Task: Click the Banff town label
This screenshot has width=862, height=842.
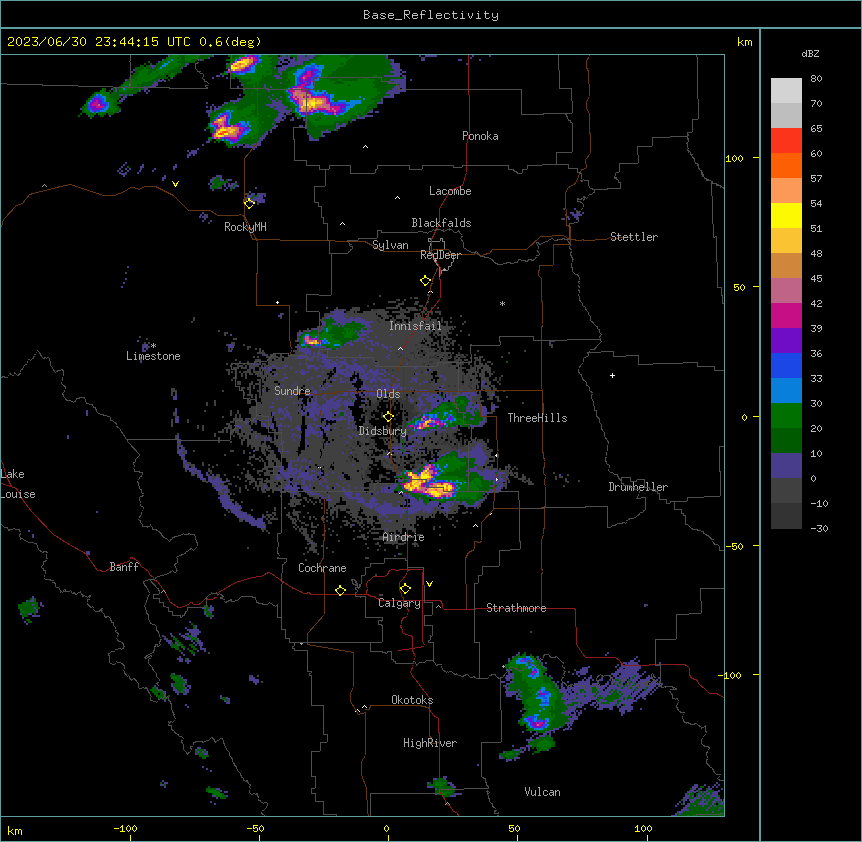Action: 124,567
